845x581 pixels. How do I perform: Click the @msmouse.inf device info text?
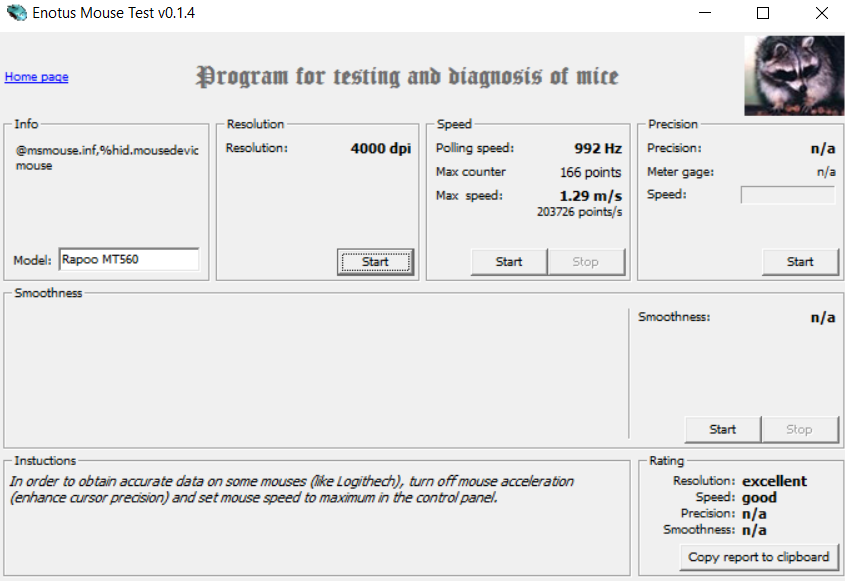point(107,158)
